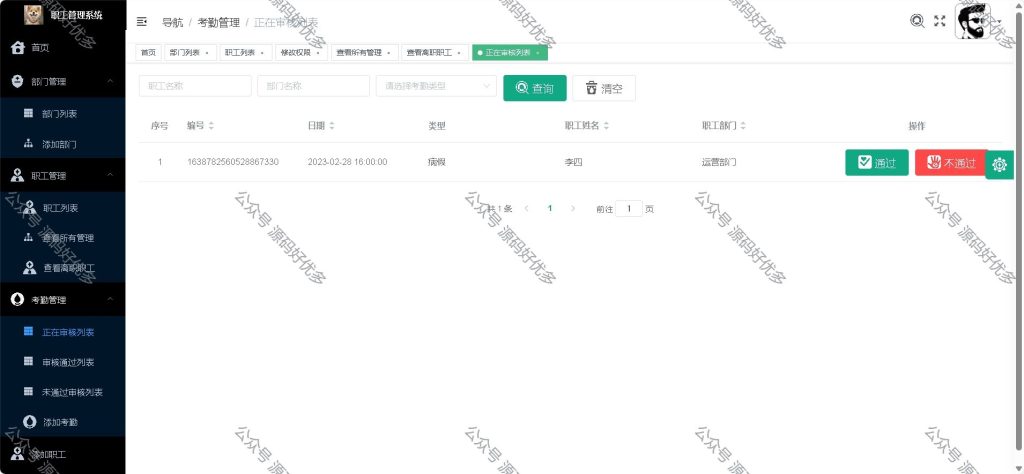
Task: Focus the 前往 page jump input
Action: tap(629, 209)
